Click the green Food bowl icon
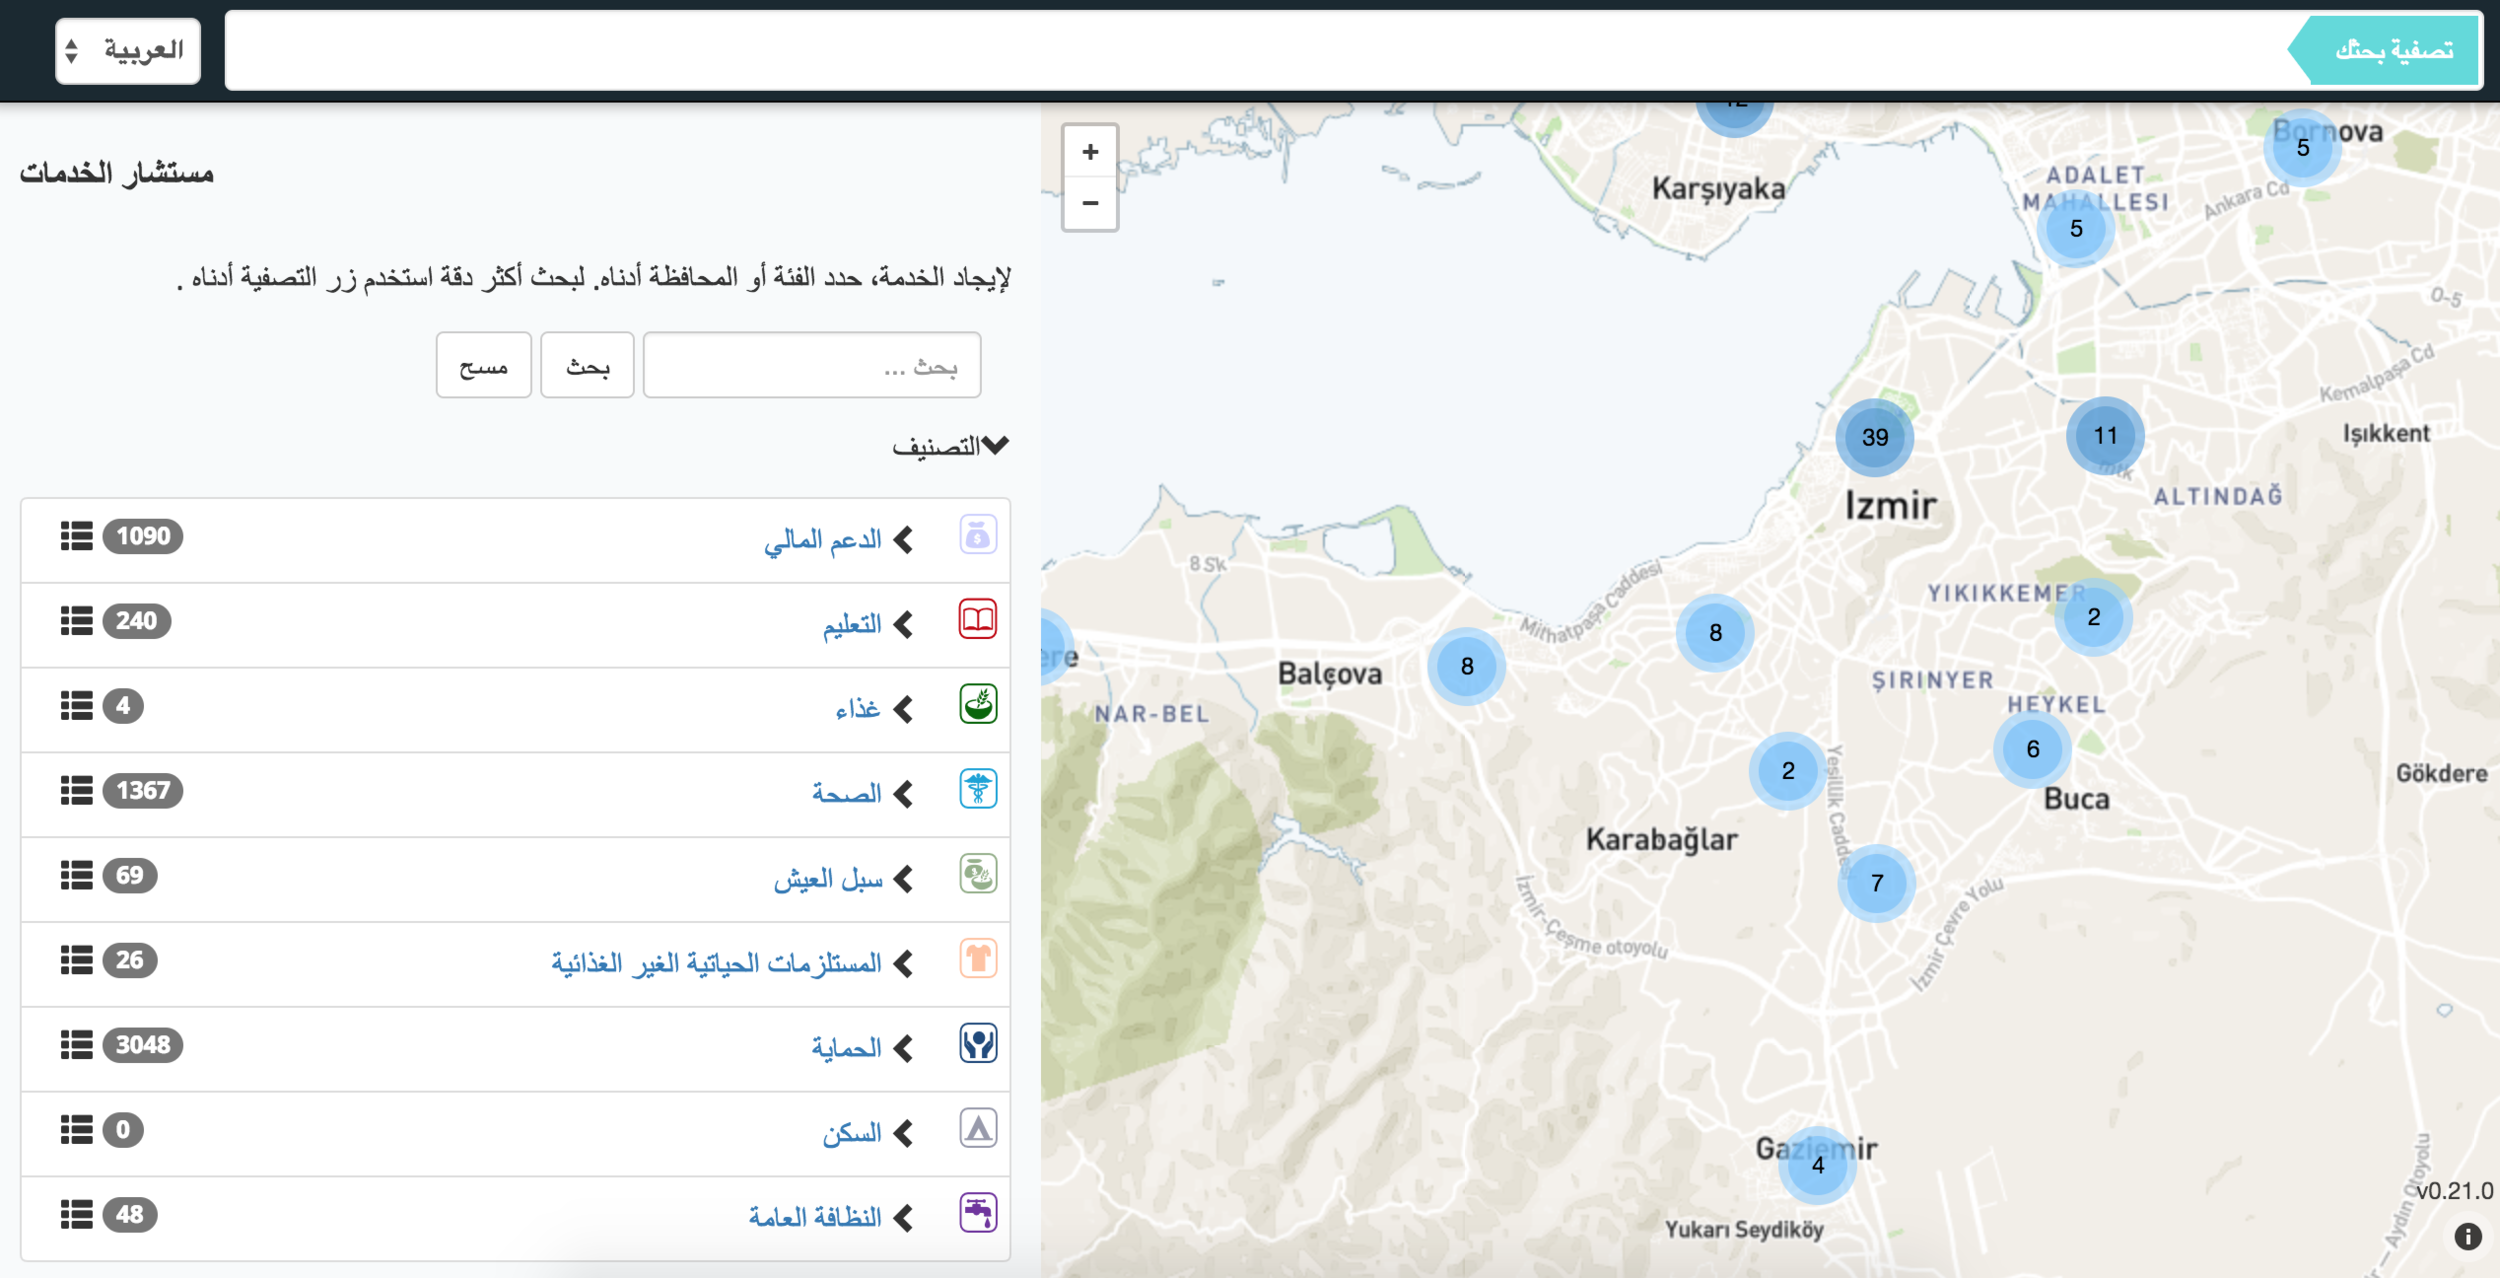This screenshot has height=1278, width=2500. click(x=977, y=705)
